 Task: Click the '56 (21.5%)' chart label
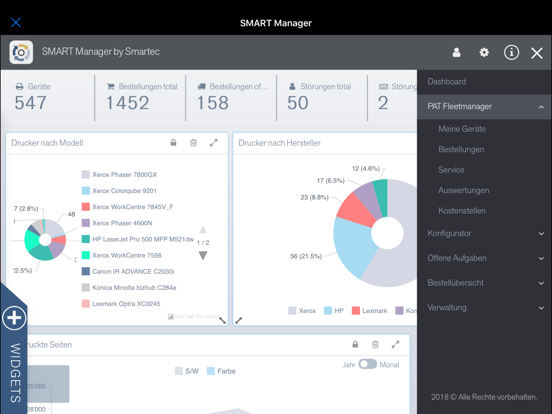306,256
